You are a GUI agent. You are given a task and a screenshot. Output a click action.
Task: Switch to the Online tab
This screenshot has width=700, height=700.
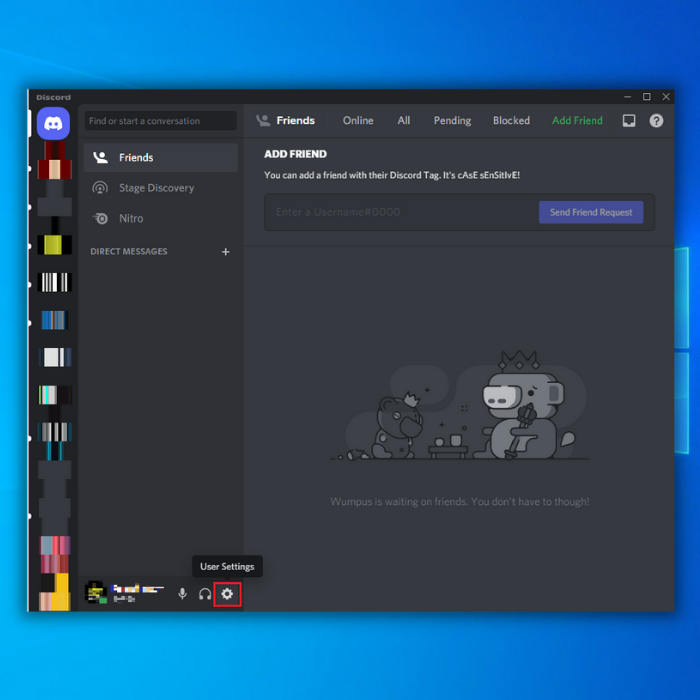pos(358,121)
